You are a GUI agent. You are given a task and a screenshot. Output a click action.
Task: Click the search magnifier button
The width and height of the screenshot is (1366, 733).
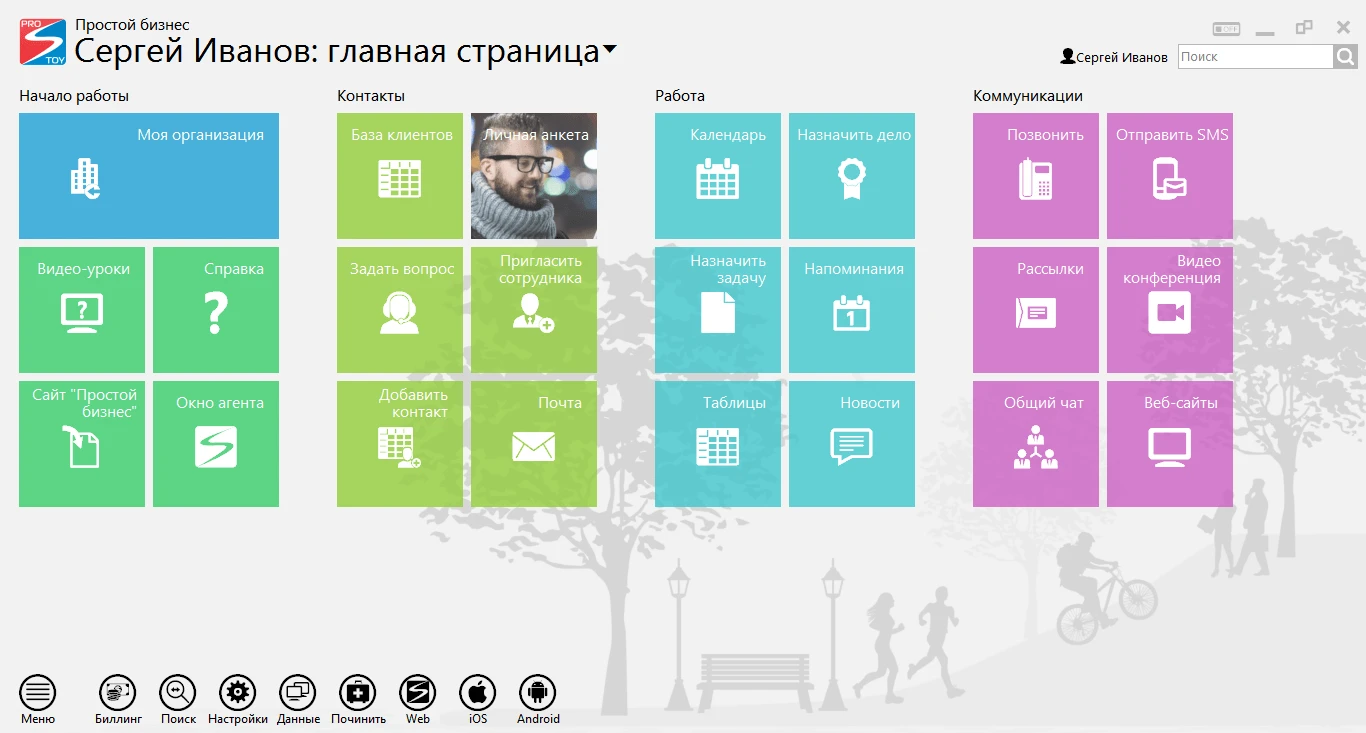click(x=1346, y=57)
